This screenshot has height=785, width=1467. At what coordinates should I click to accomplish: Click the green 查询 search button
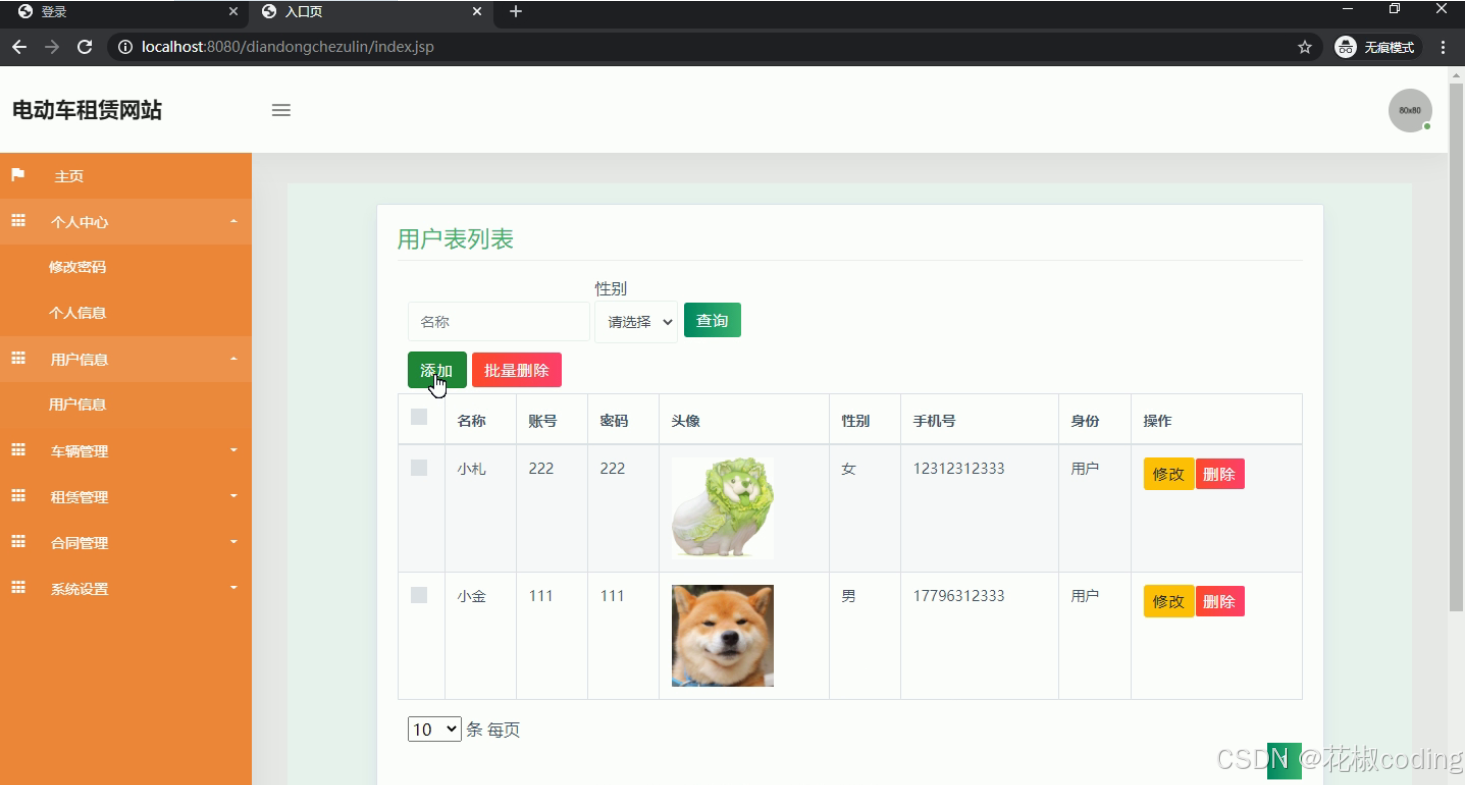click(712, 319)
